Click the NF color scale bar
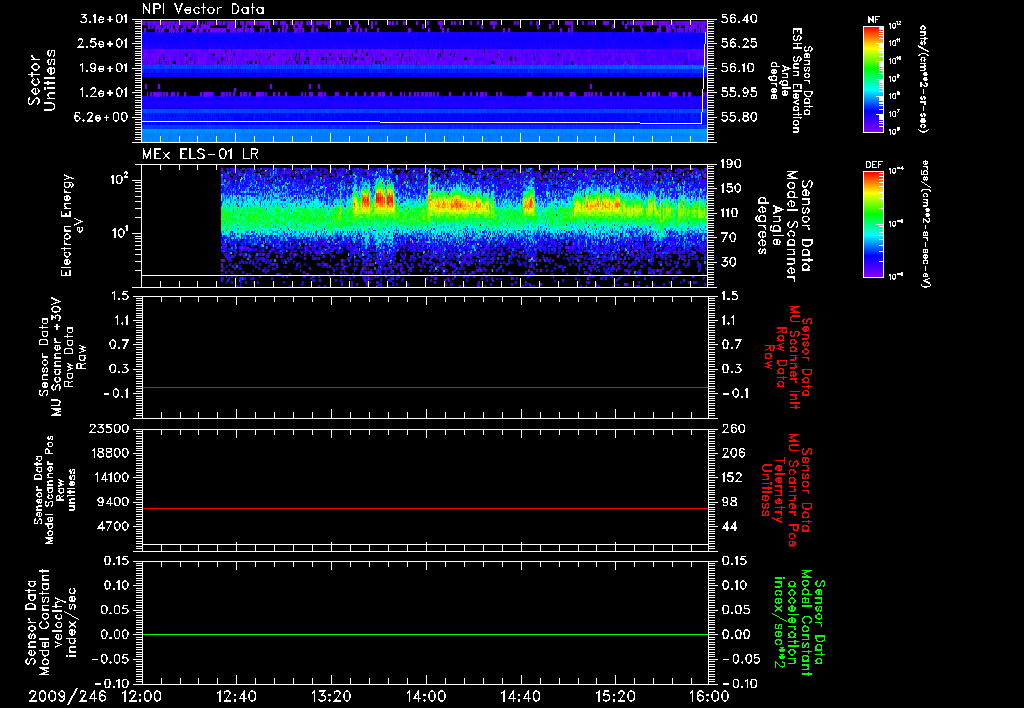The height and width of the screenshot is (708, 1024). point(873,79)
